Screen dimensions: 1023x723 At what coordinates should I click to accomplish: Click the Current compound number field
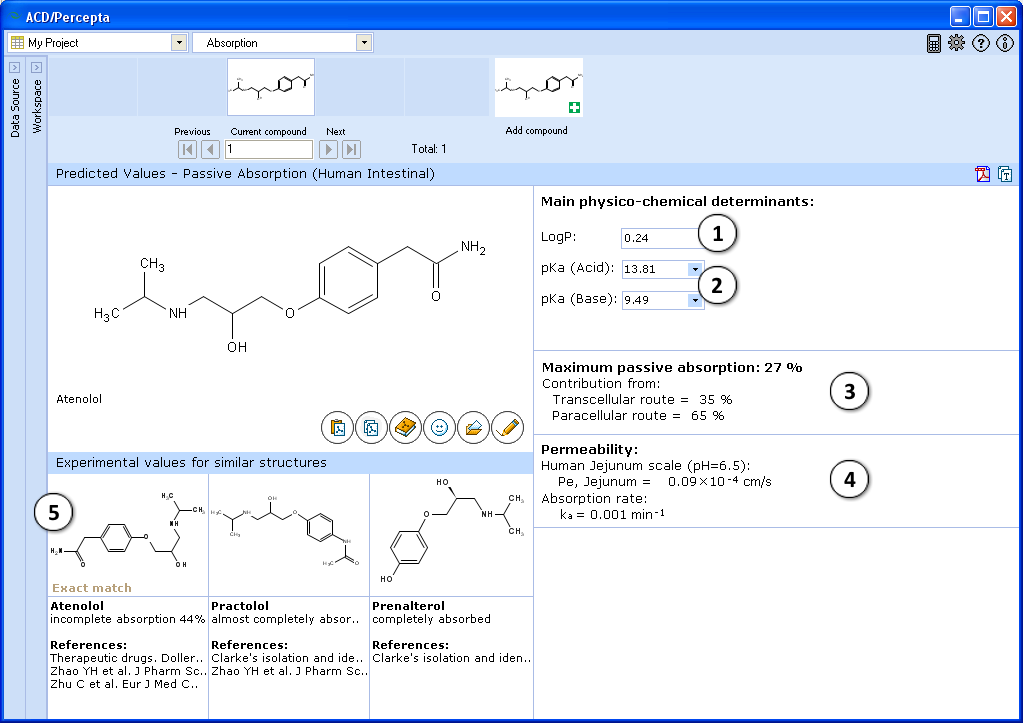[269, 149]
